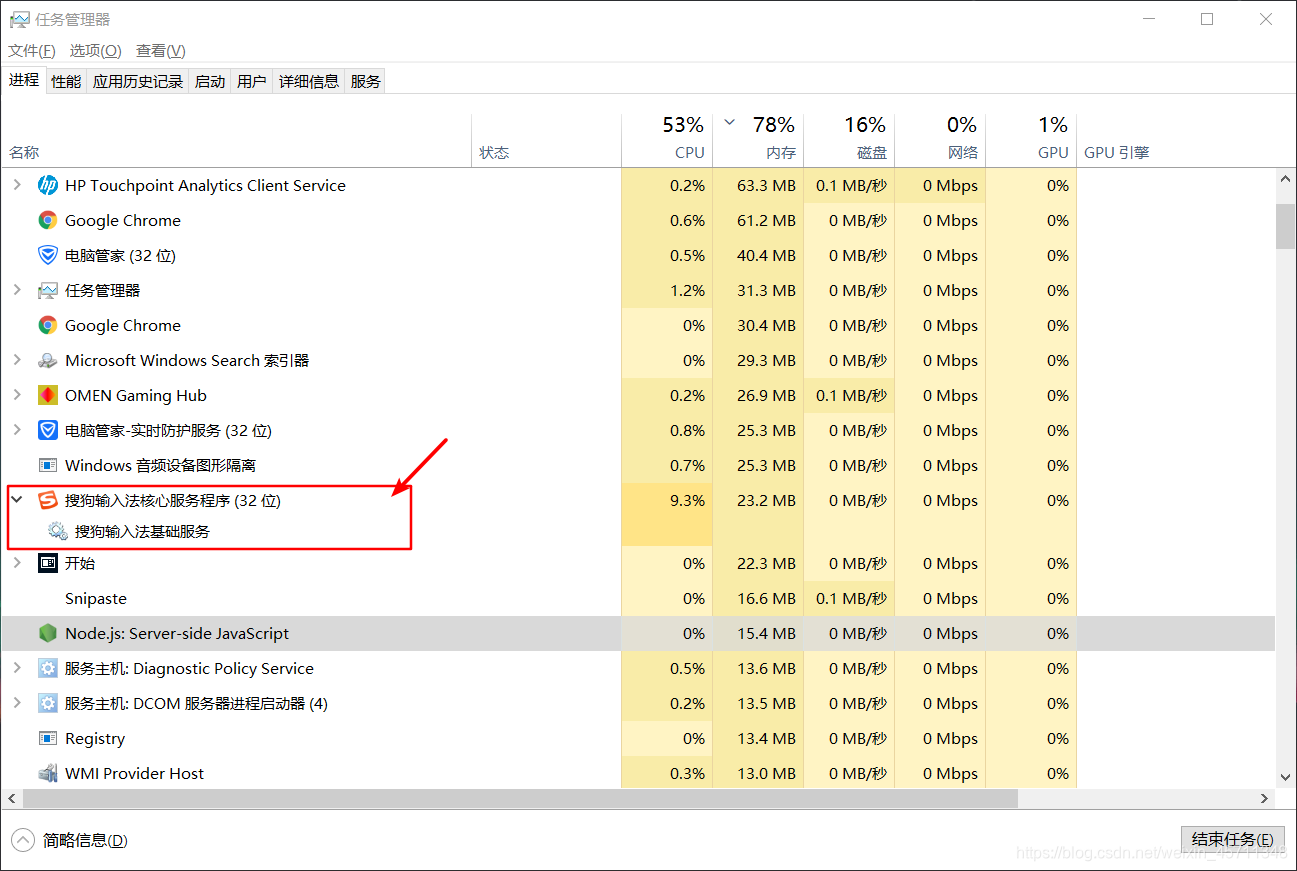
Task: Select the 进程 tab
Action: [24, 80]
